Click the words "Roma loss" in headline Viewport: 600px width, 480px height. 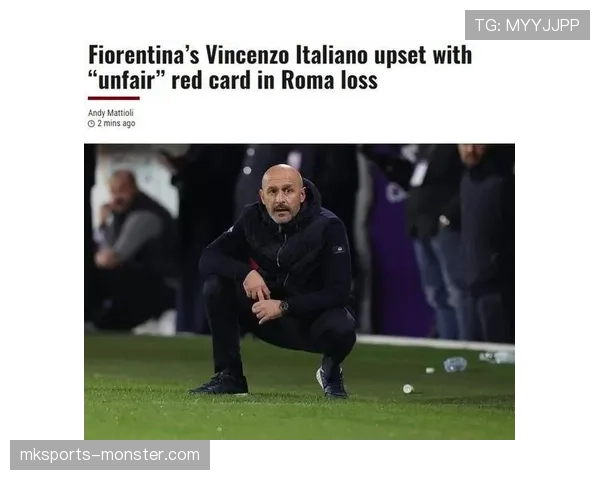(329, 80)
